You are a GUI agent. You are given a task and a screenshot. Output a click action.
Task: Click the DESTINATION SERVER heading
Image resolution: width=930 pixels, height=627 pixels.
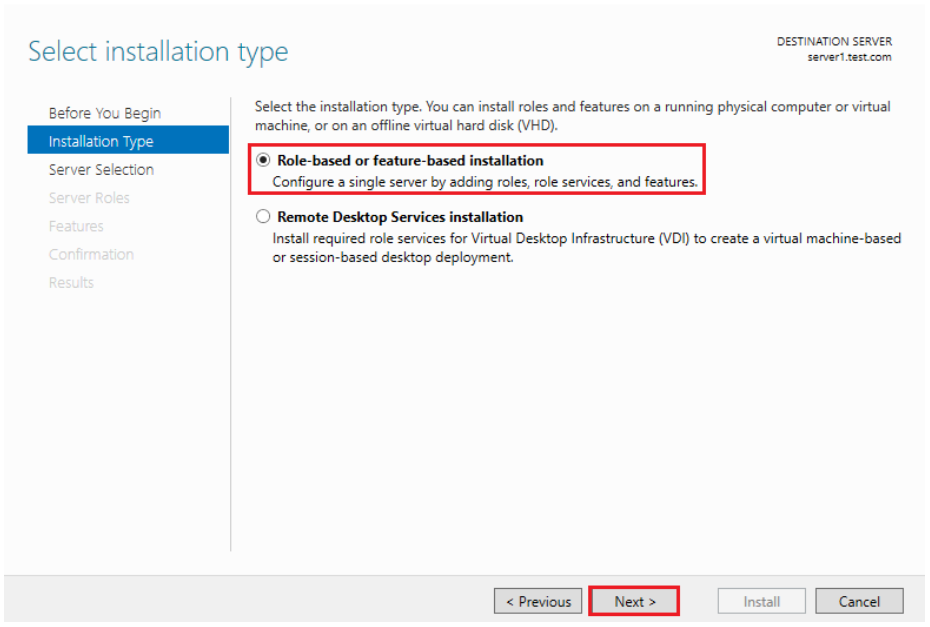click(834, 42)
